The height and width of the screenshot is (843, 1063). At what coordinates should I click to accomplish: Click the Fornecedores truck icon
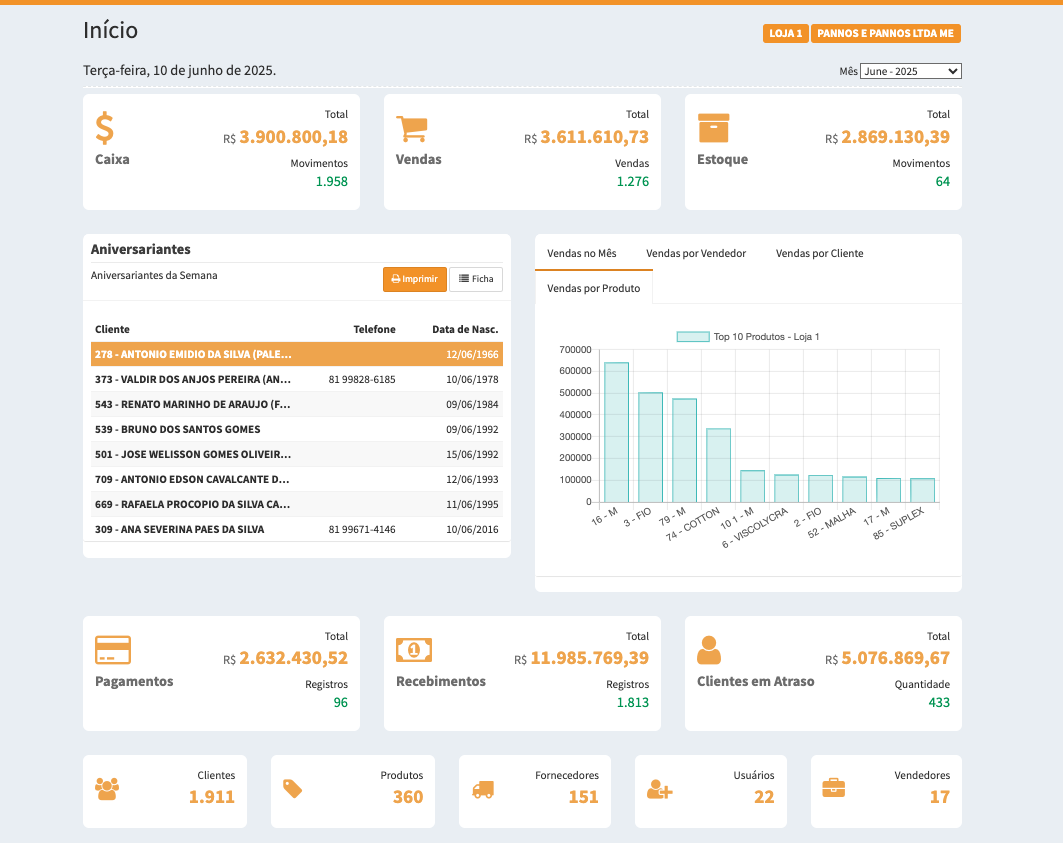[483, 789]
